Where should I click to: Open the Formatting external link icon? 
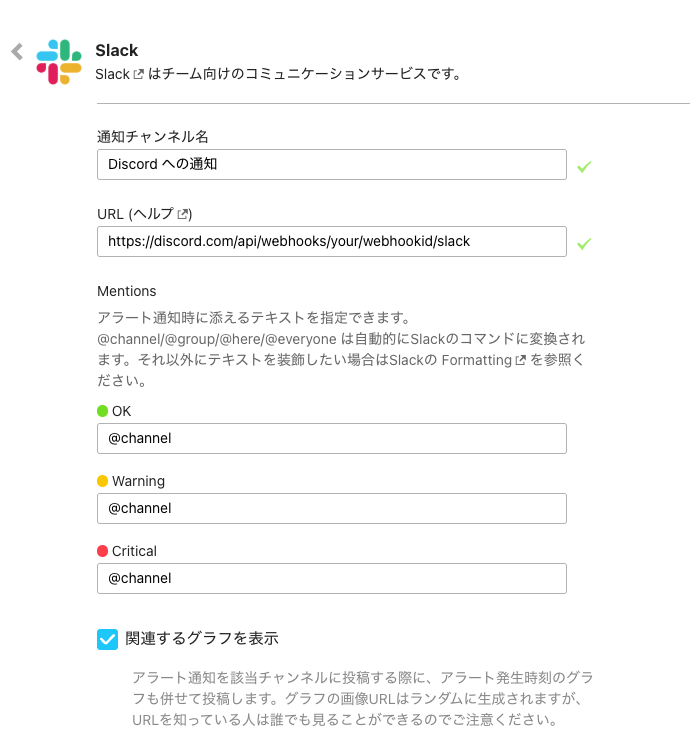tap(519, 360)
